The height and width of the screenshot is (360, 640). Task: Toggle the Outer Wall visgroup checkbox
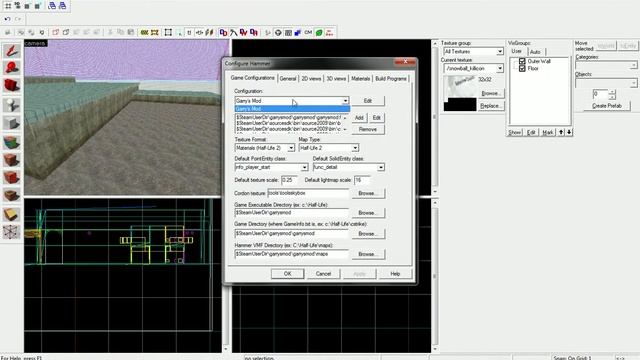tap(522, 61)
